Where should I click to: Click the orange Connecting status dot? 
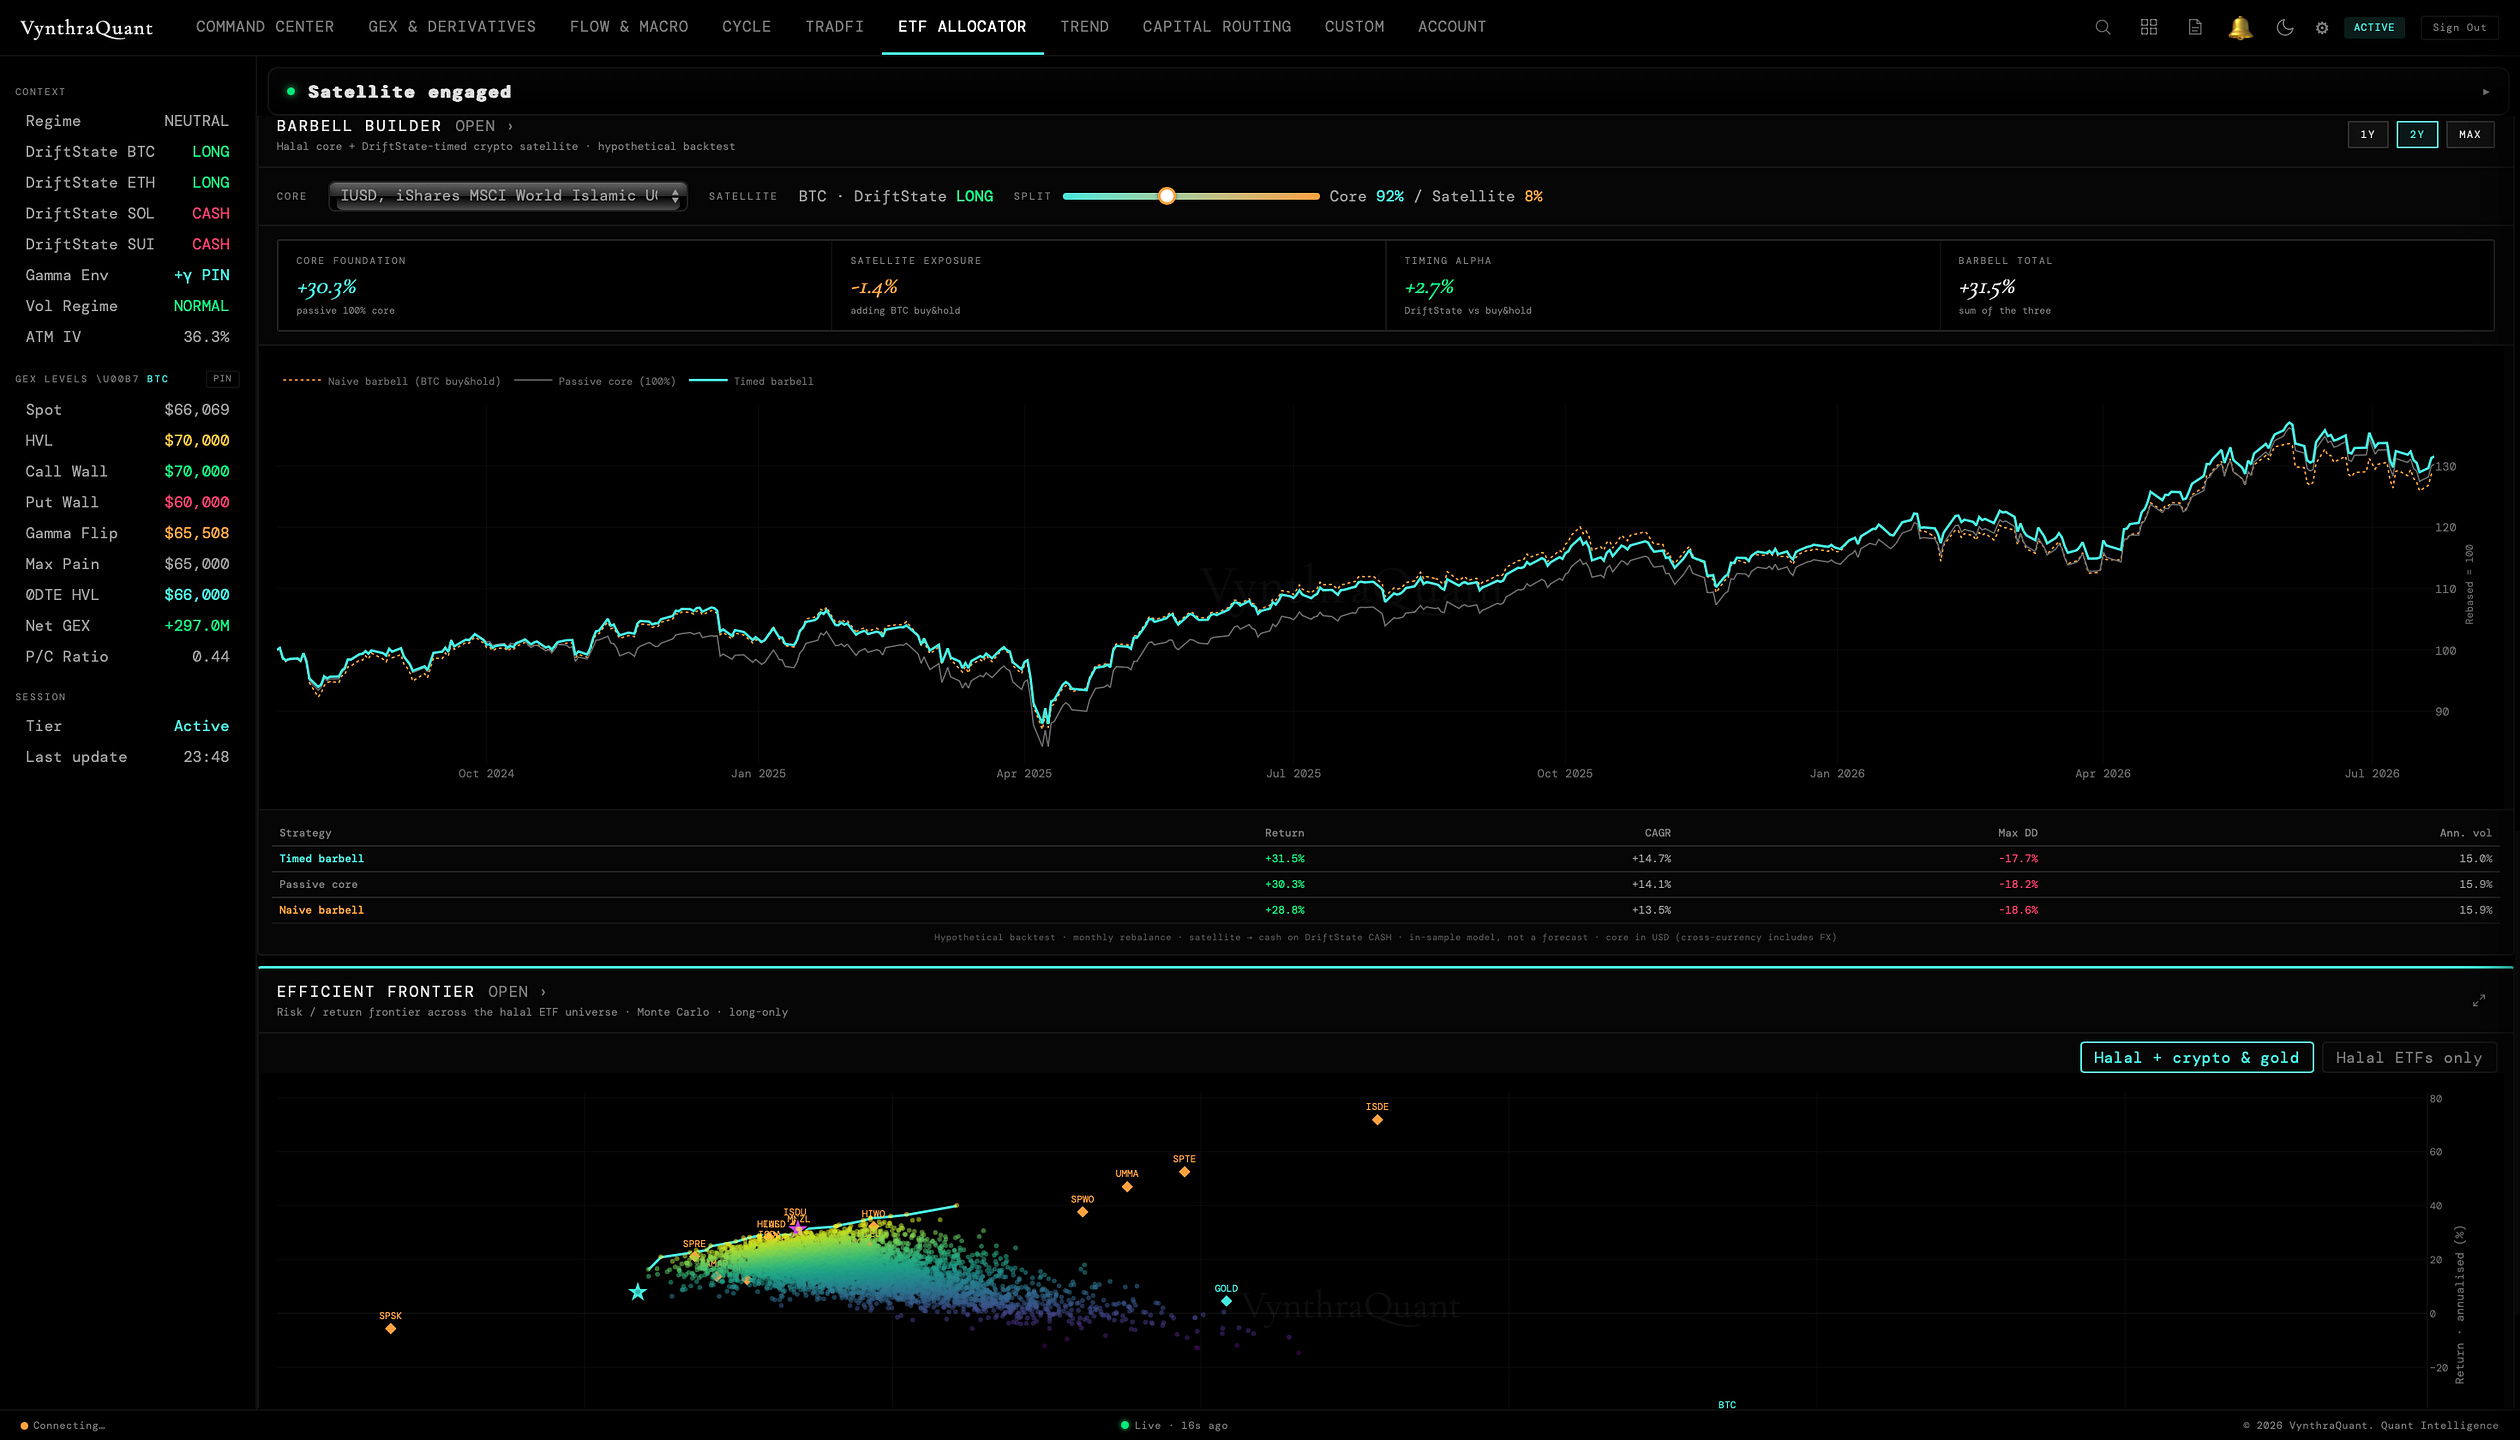(24, 1426)
